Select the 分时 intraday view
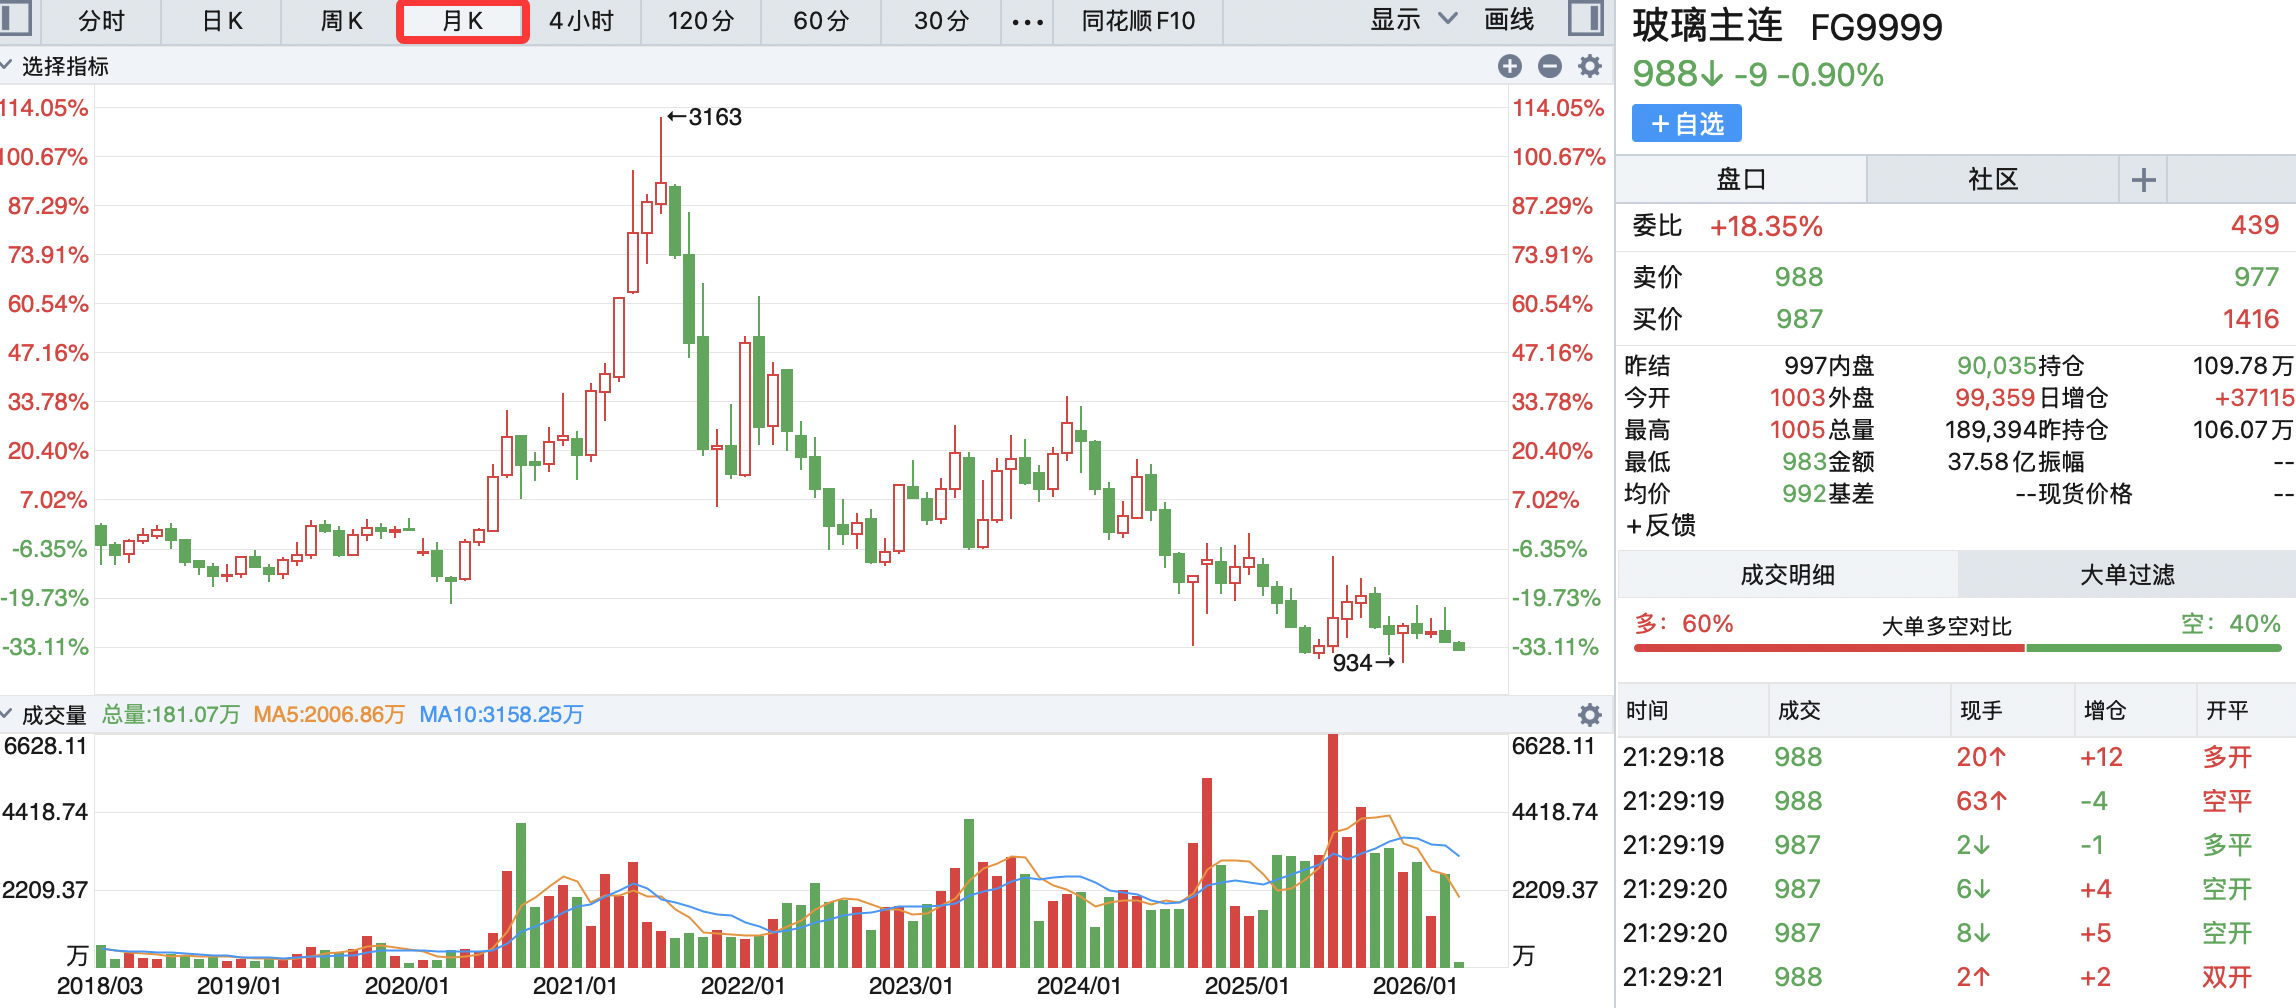2296x1008 pixels. (101, 21)
